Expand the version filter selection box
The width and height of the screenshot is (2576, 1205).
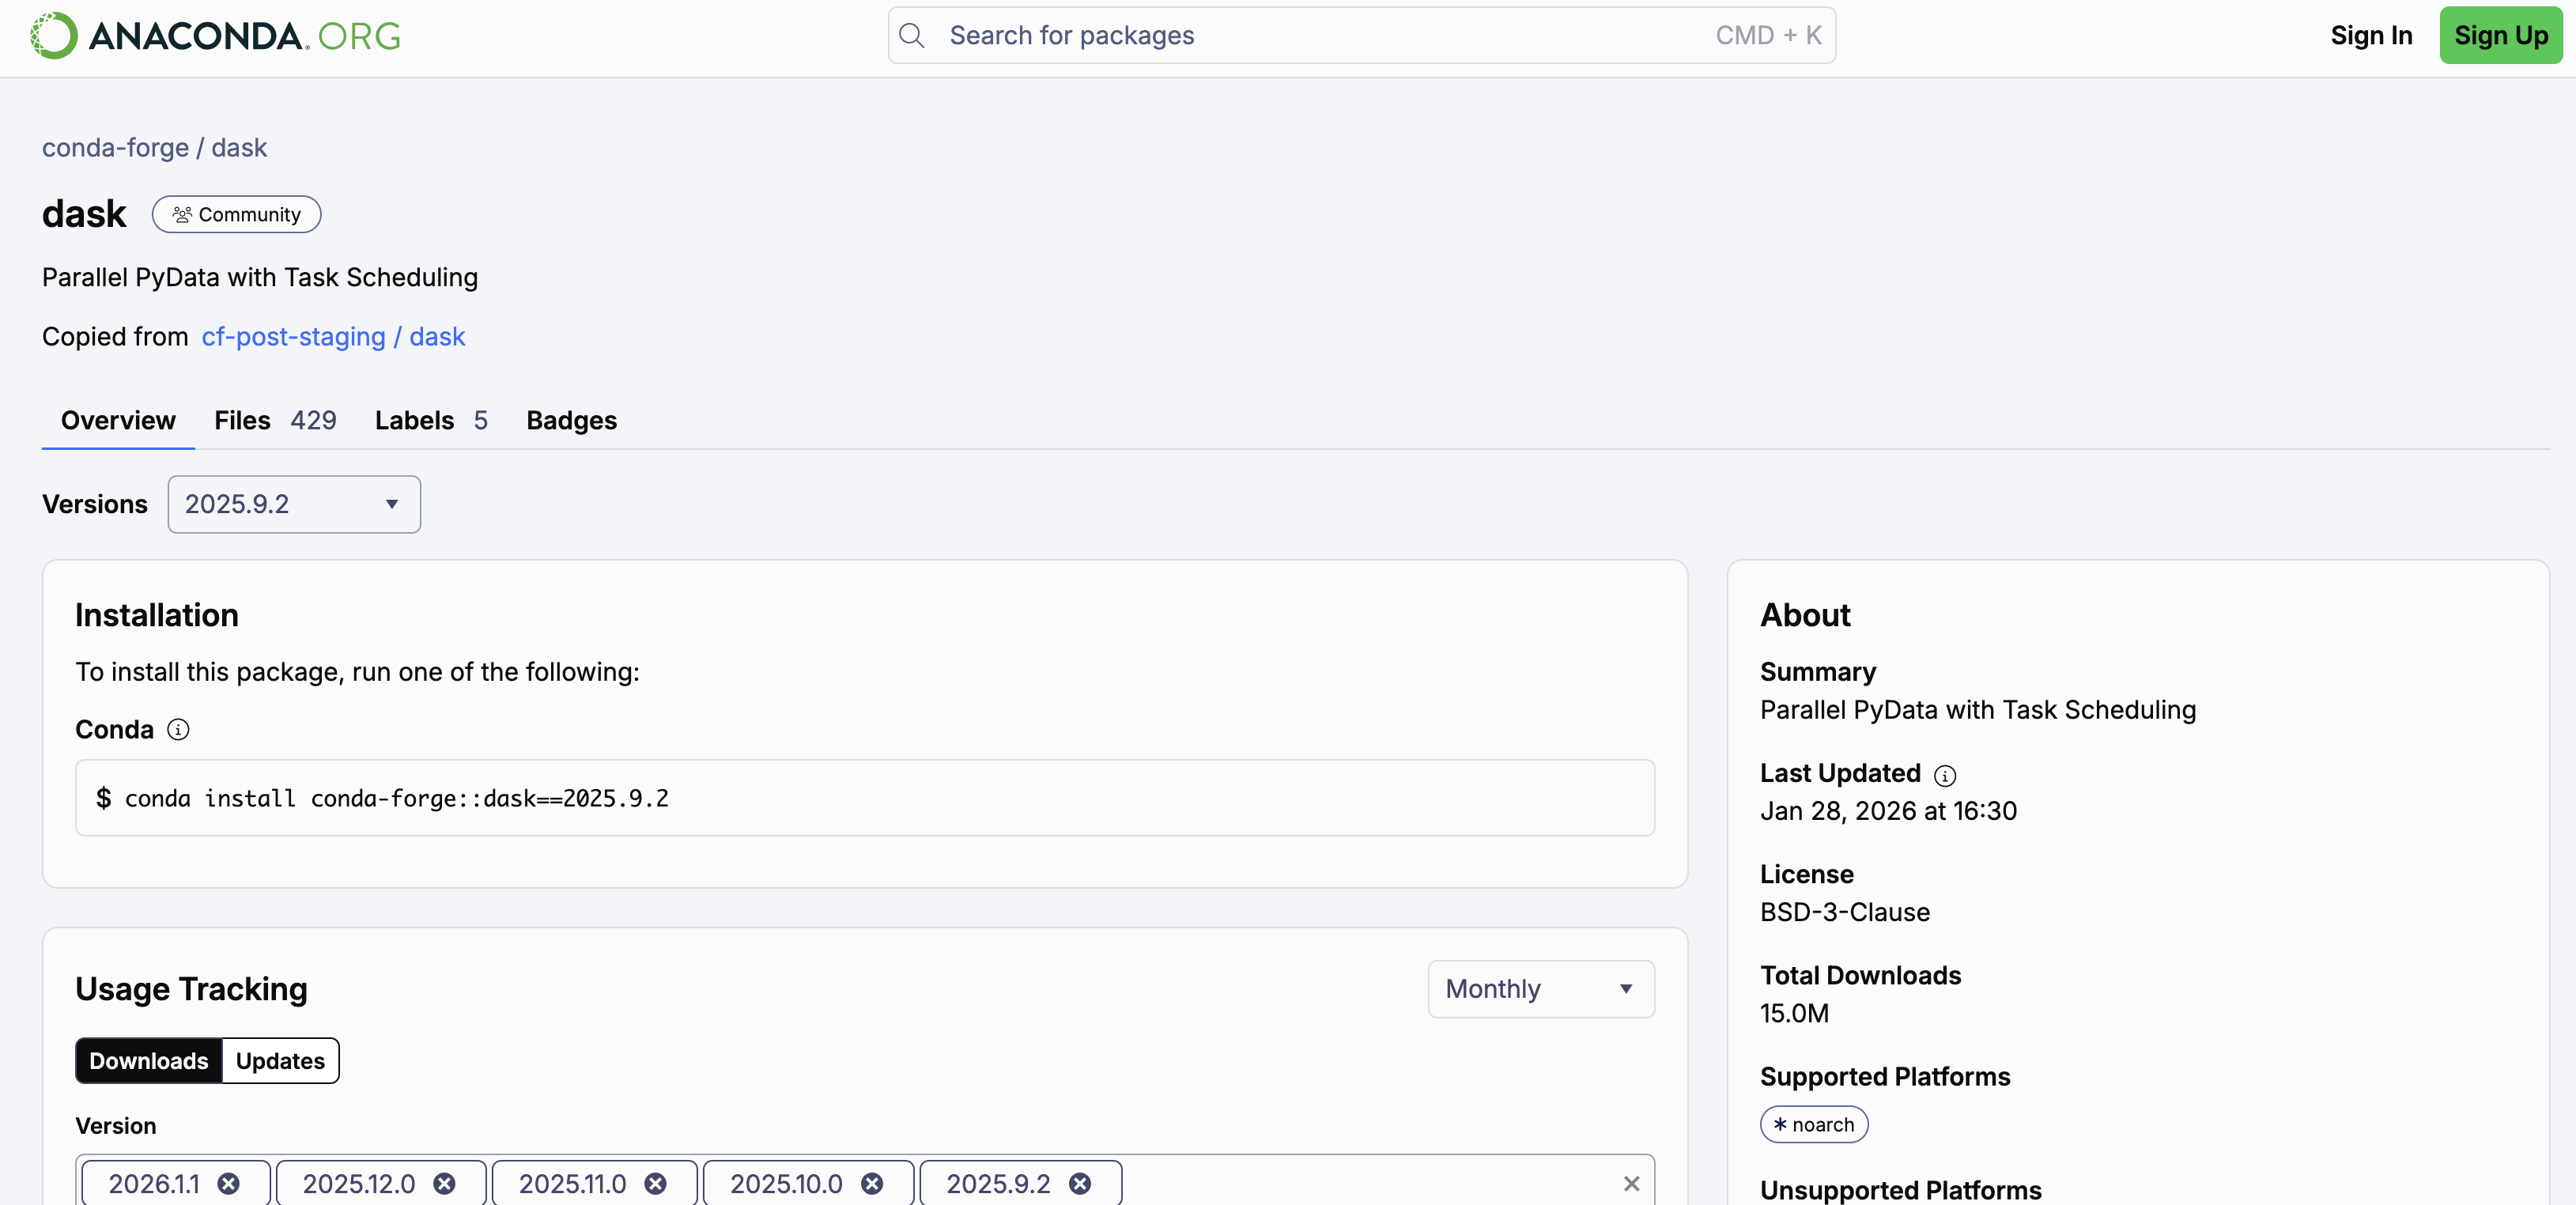pyautogui.click(x=1350, y=1184)
